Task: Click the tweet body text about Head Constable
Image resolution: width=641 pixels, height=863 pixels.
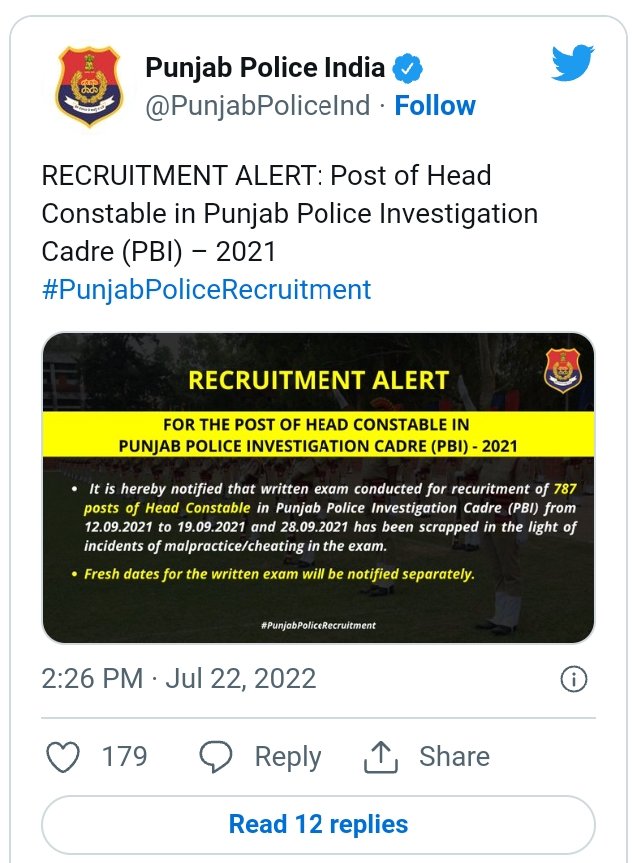Action: 290,213
